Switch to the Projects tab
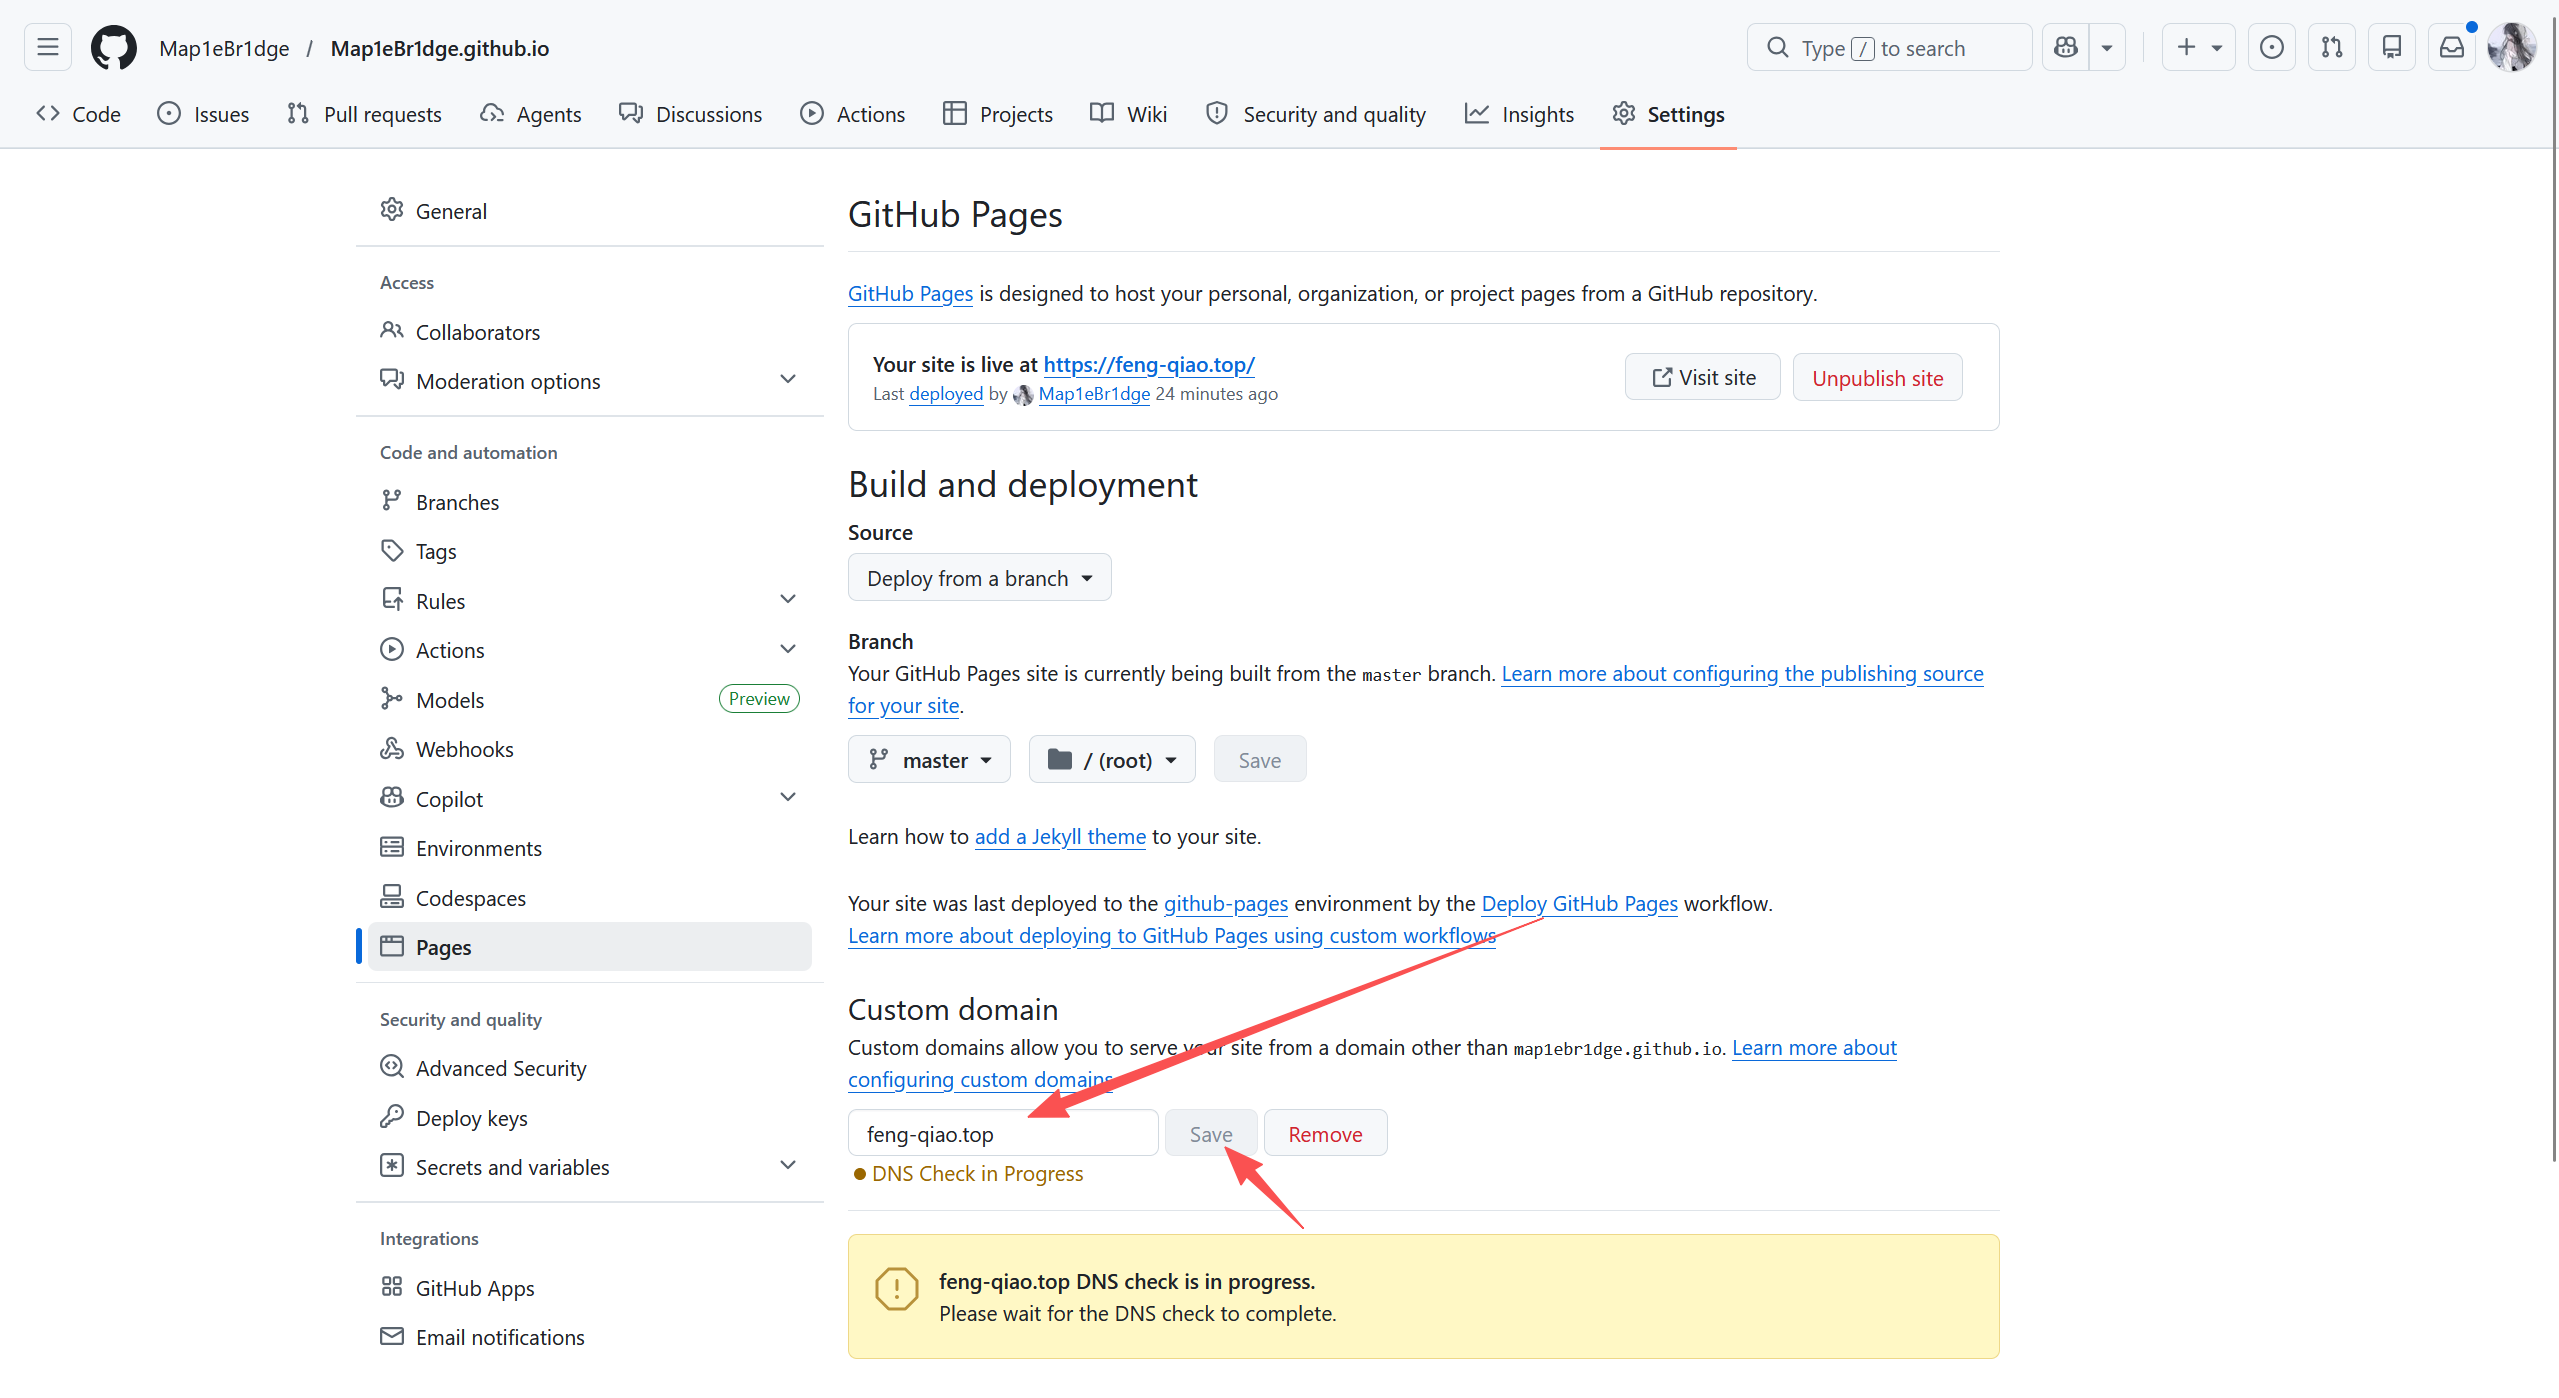Screen dimensions: 2559x1398 click(997, 114)
